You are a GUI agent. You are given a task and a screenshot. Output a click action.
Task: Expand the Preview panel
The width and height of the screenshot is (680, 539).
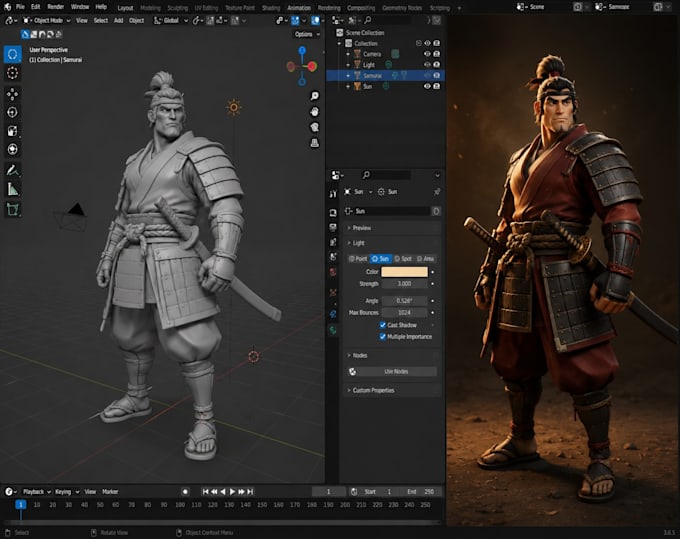click(x=392, y=228)
